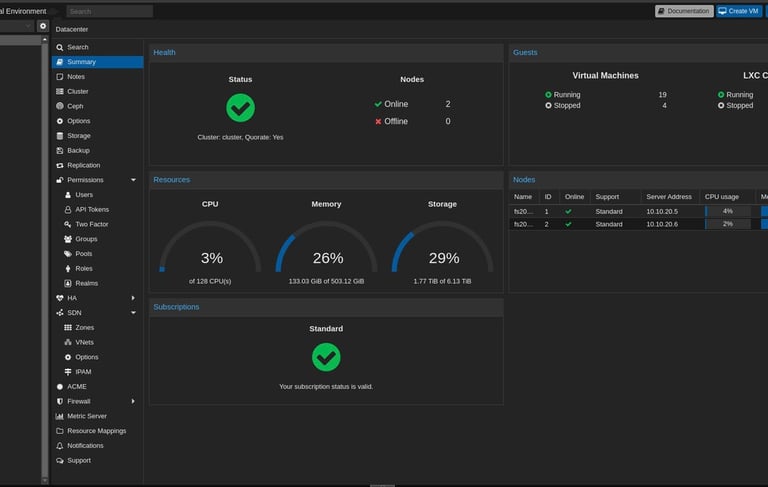Focus the top Search field

coord(109,11)
